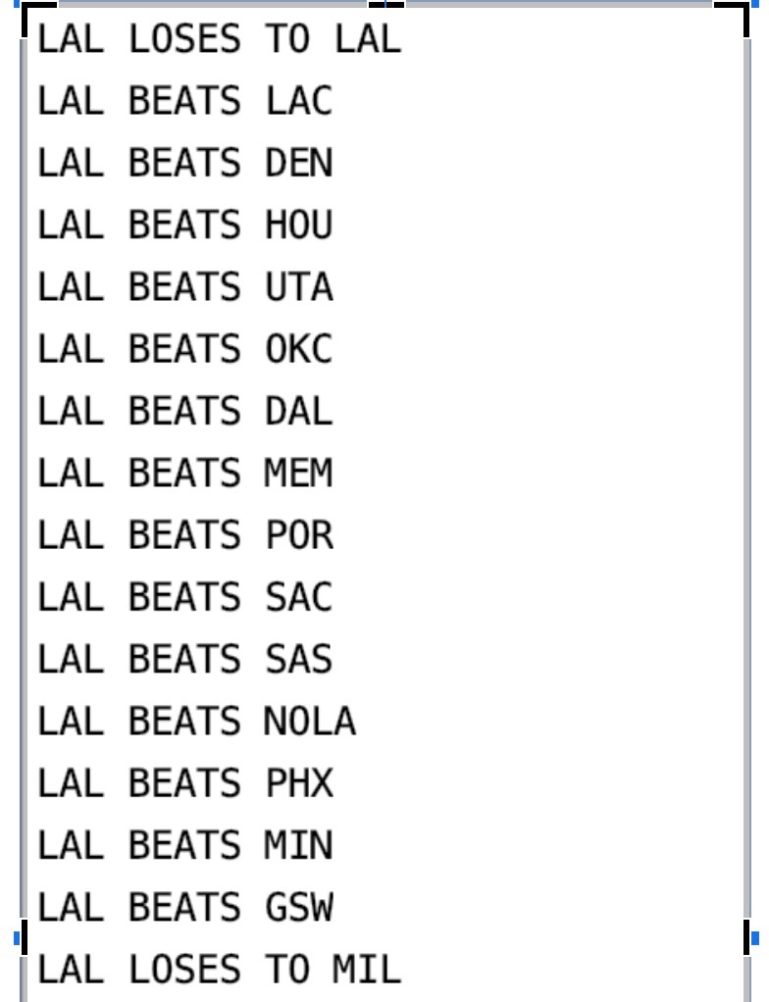Click the right side edge handle

click(x=748, y=937)
